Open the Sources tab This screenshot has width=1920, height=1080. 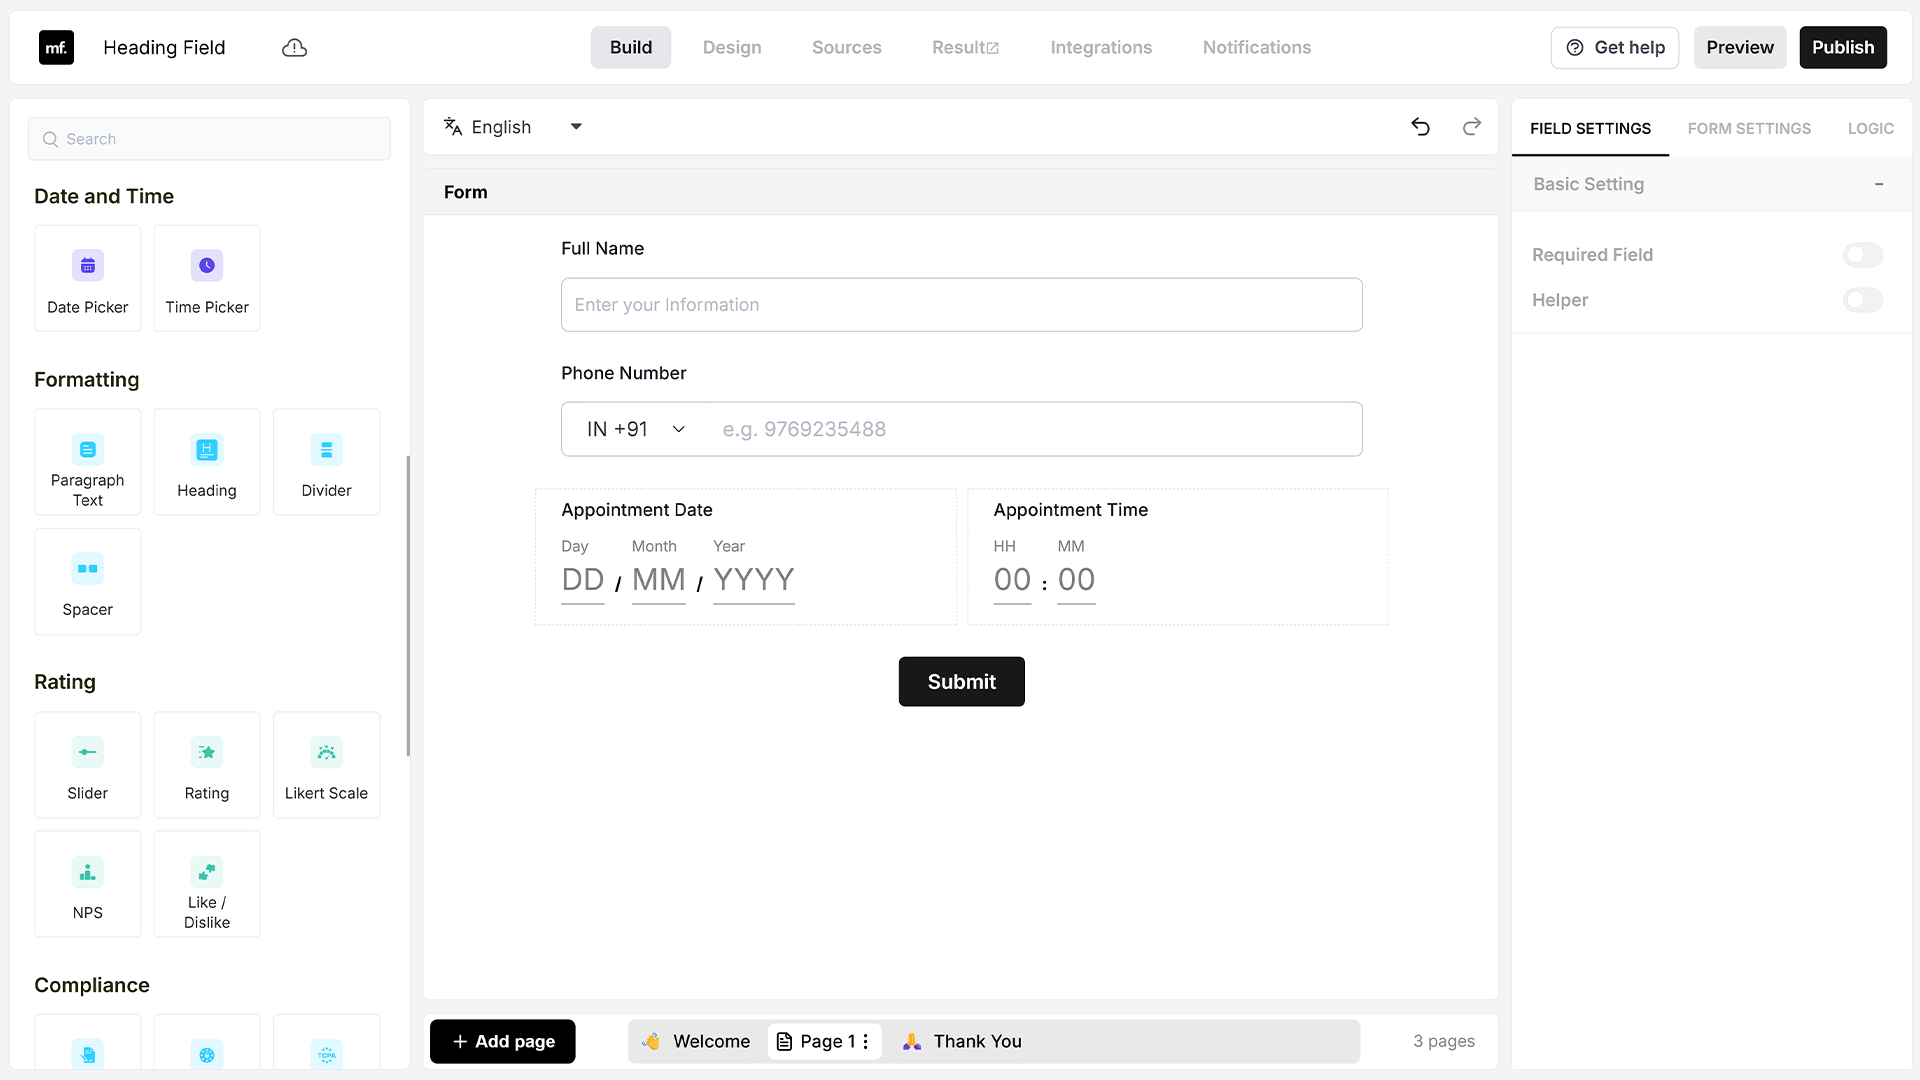(847, 47)
